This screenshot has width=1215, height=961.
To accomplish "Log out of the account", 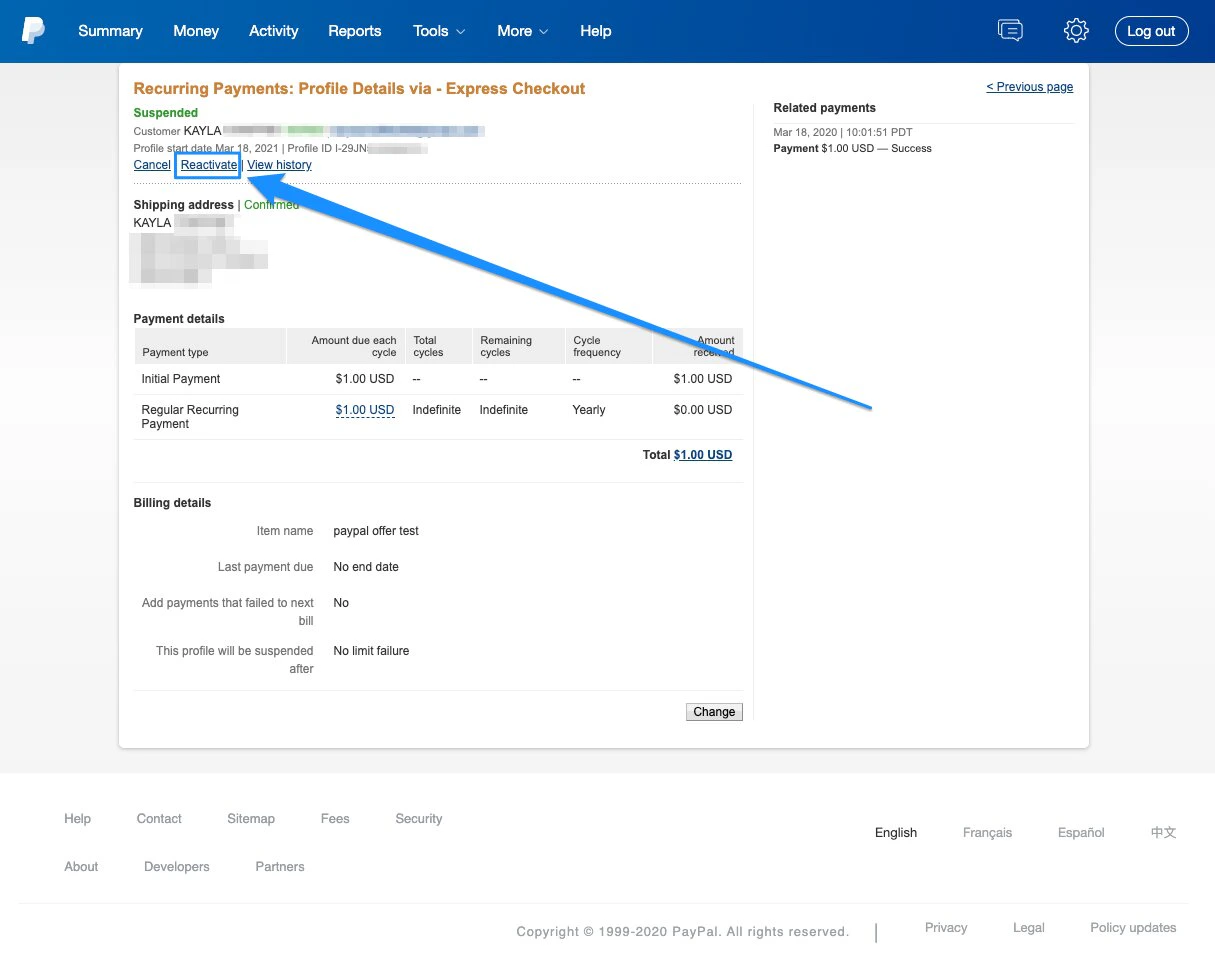I will [x=1151, y=30].
